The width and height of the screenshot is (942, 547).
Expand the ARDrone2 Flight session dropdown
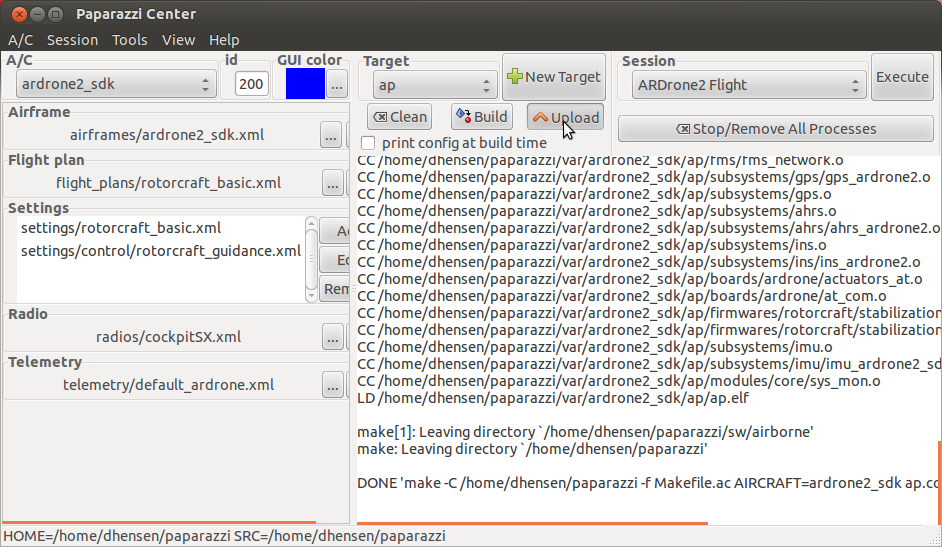[x=749, y=85]
